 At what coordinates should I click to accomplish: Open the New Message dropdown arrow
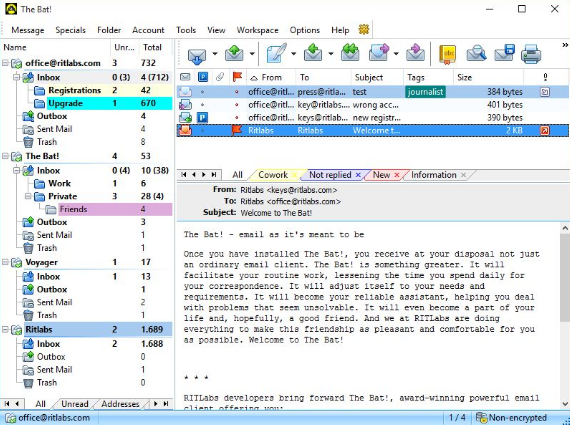[293, 54]
